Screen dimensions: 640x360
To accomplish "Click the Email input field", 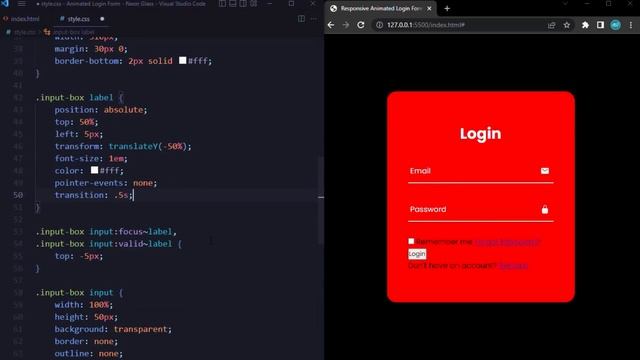I will pyautogui.click(x=480, y=171).
